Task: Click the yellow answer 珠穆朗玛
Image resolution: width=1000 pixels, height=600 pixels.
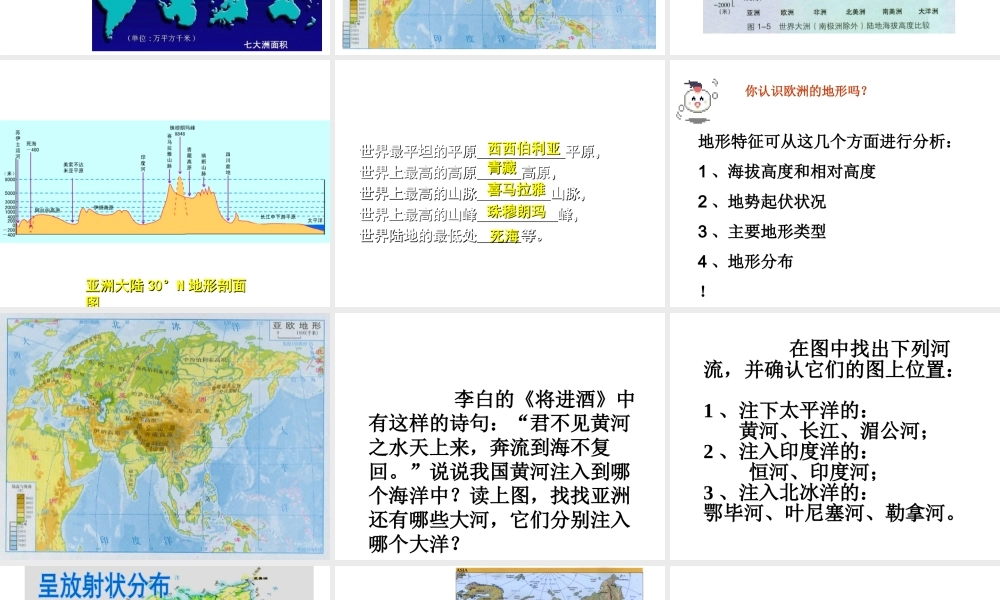Action: pyautogui.click(x=517, y=212)
